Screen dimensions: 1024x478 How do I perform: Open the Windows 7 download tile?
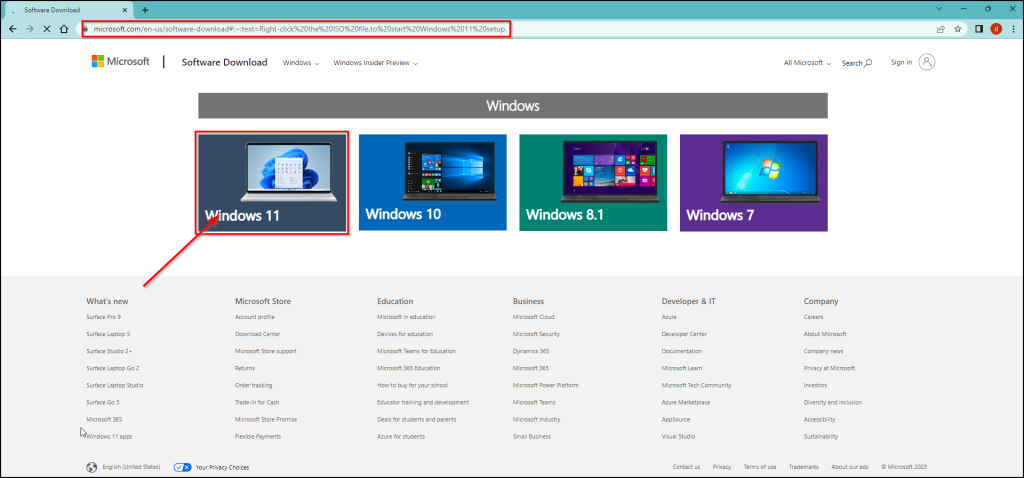(754, 183)
